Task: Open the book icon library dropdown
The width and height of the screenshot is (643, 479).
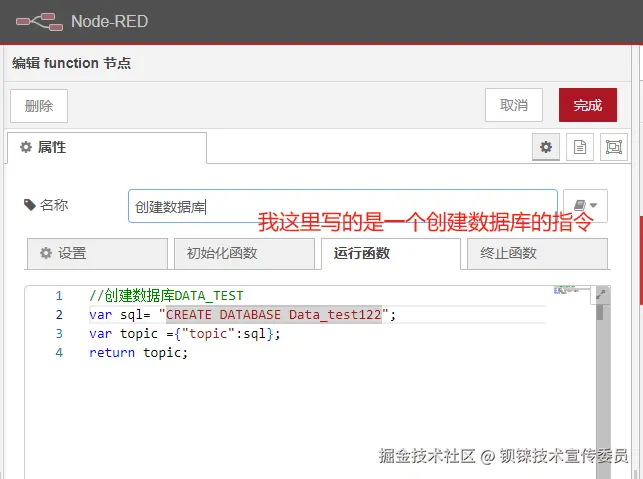Action: point(585,205)
